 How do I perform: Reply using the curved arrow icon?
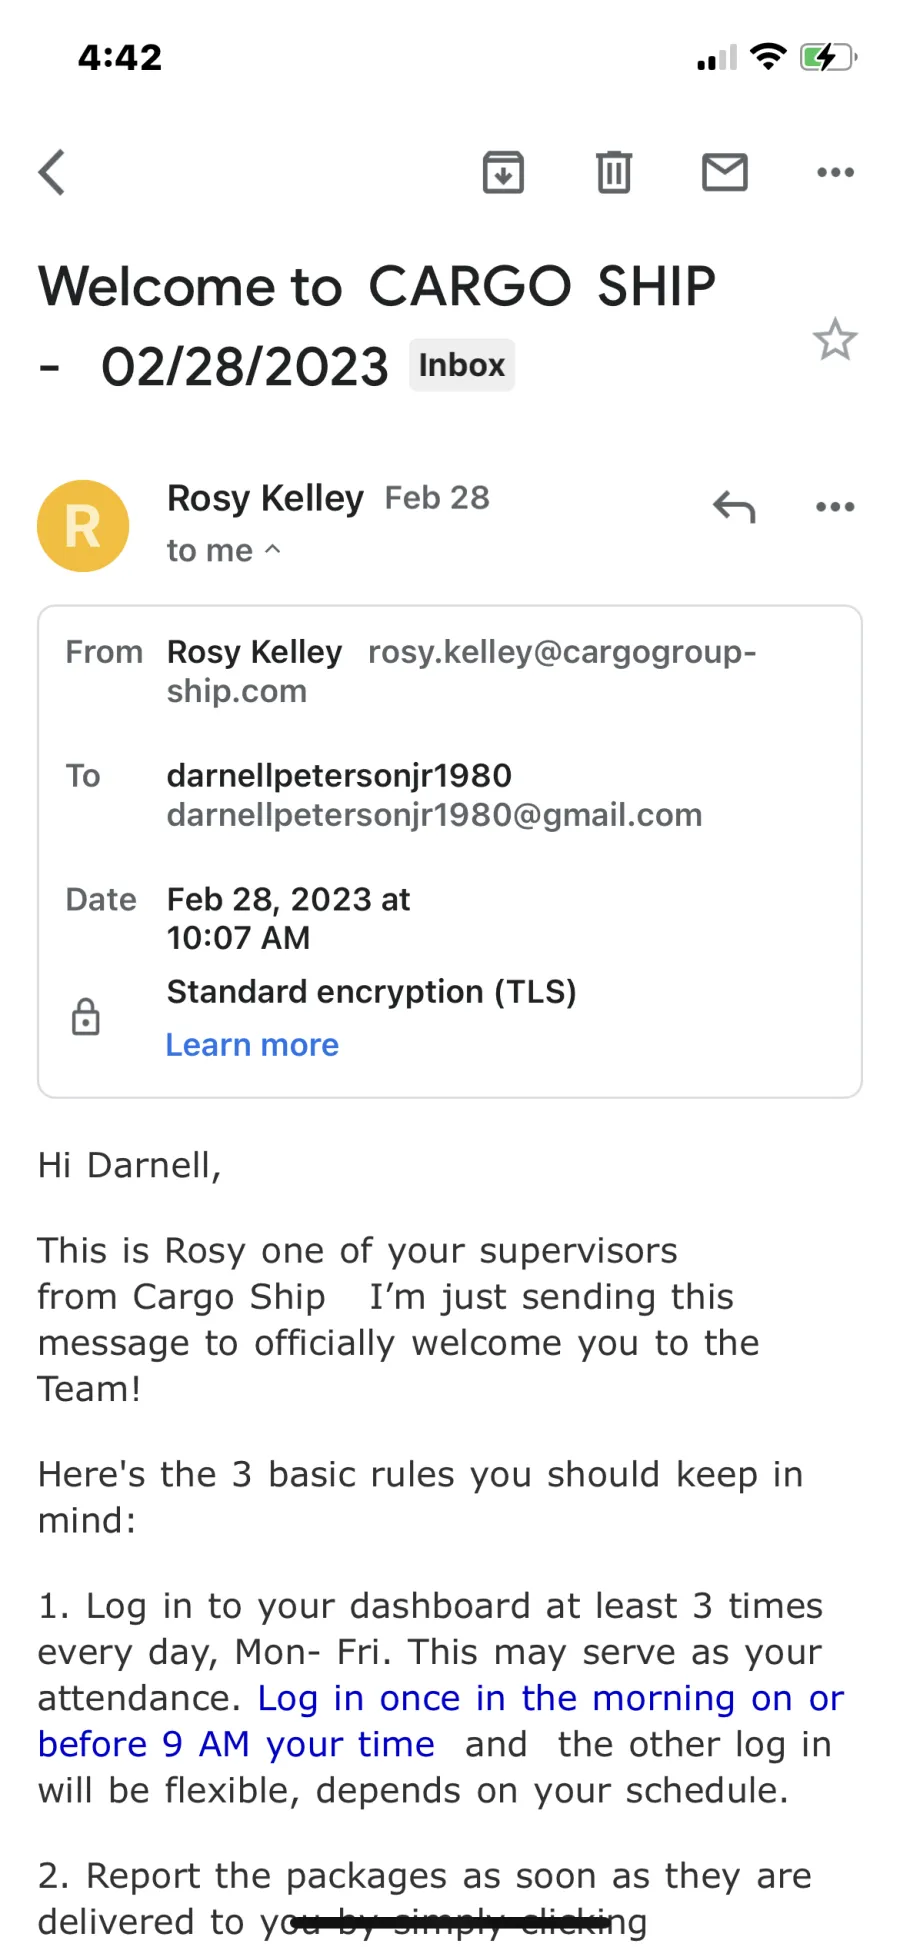[x=734, y=507]
